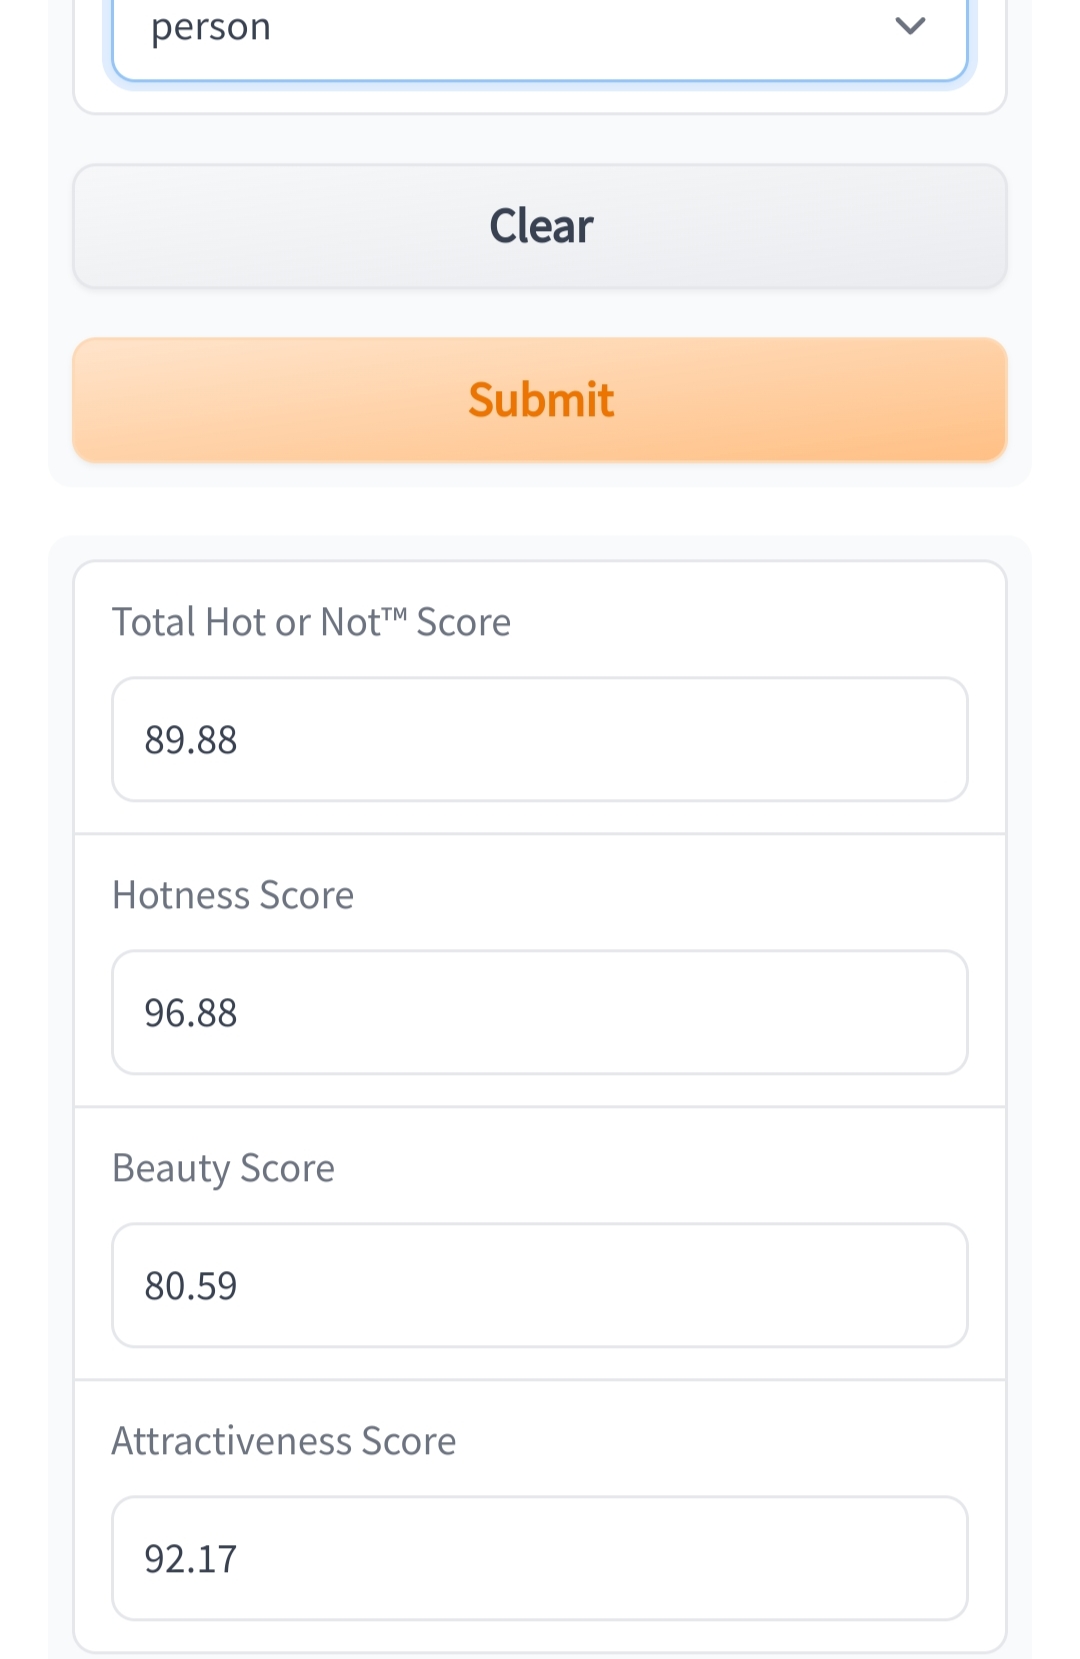The height and width of the screenshot is (1659, 1080).
Task: Click the trademark symbol in score label
Action: 394,614
